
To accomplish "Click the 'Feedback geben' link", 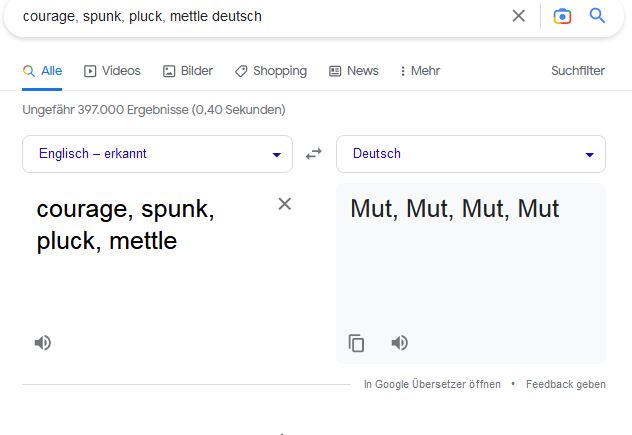I will [x=565, y=384].
